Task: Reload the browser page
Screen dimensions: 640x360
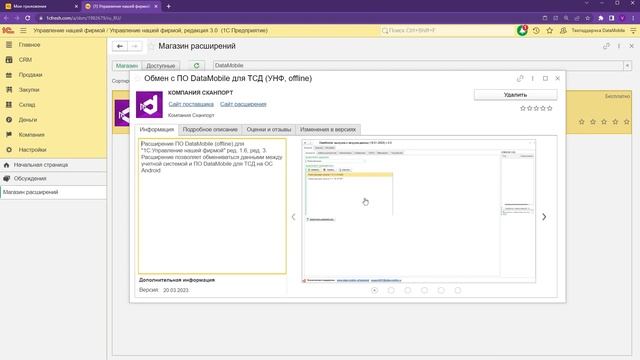Action: click(x=28, y=18)
